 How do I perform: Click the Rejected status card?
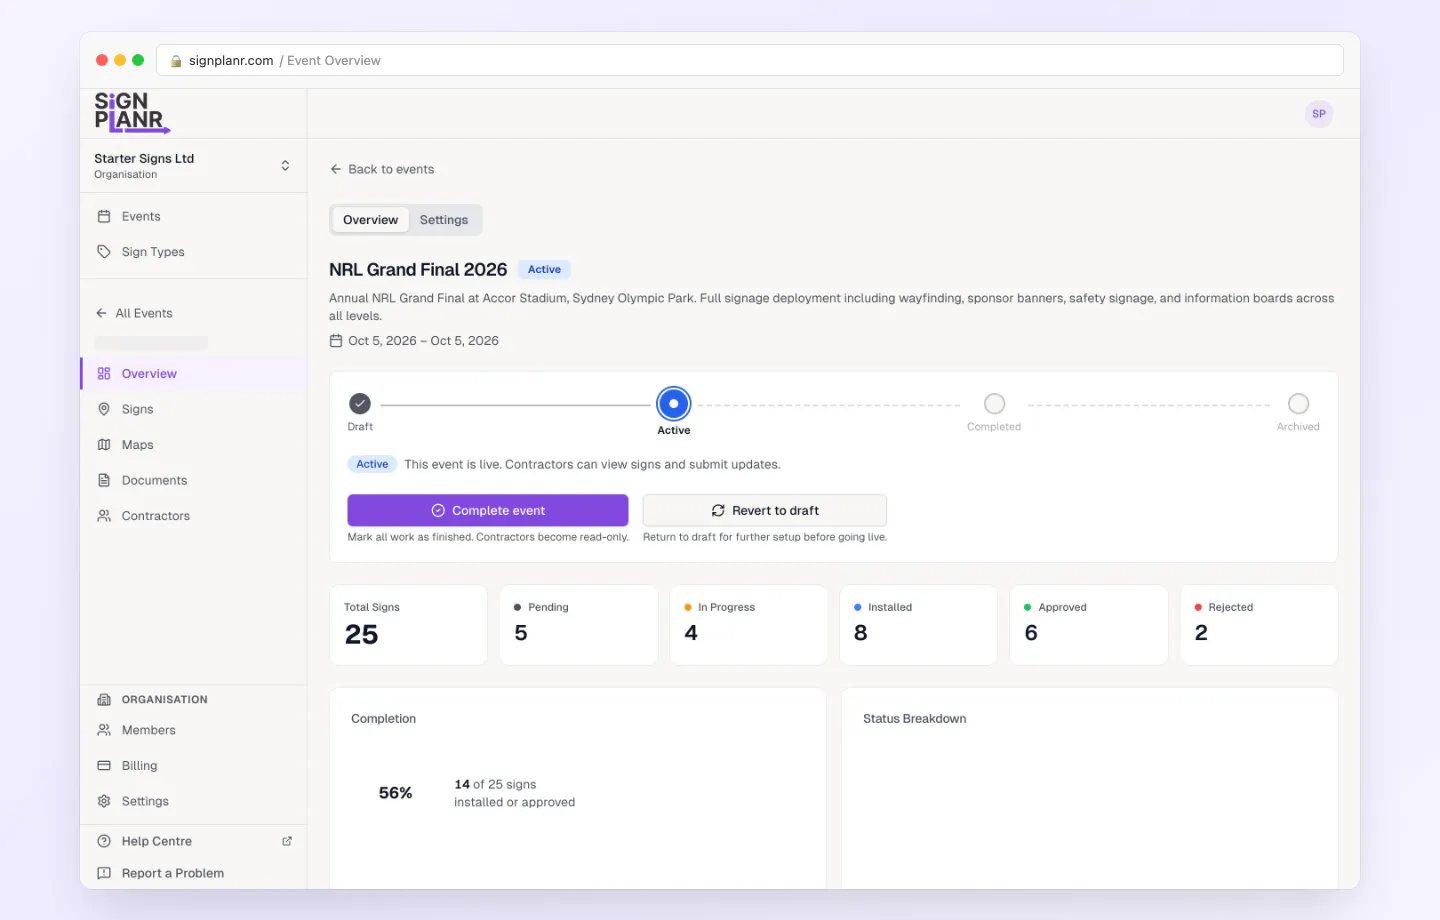1259,625
